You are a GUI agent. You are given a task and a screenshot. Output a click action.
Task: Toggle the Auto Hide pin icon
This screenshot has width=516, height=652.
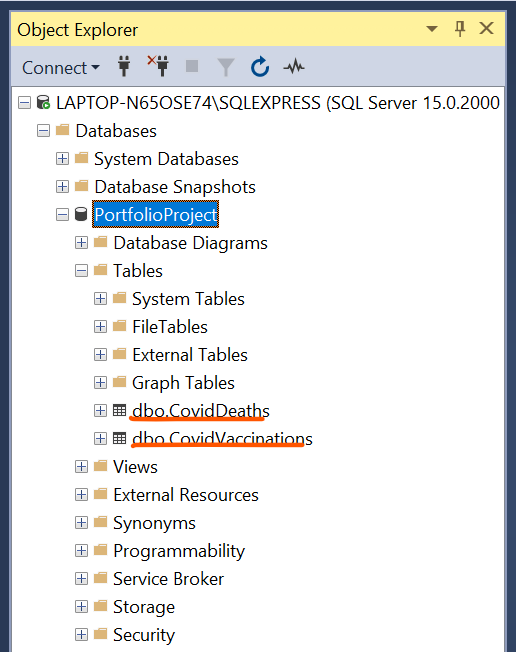tap(460, 29)
